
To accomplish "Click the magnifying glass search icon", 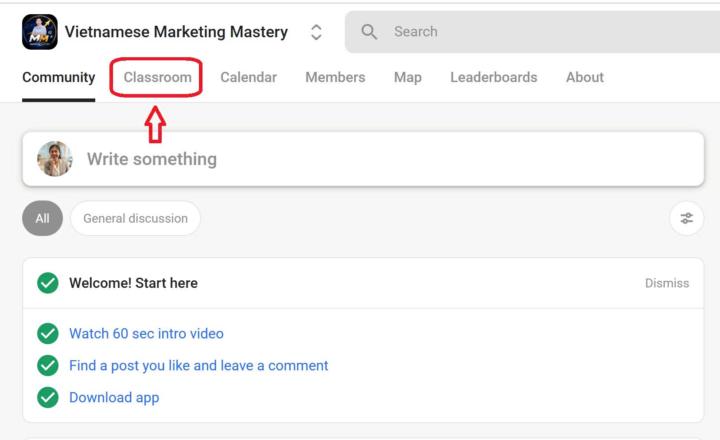I will point(369,32).
